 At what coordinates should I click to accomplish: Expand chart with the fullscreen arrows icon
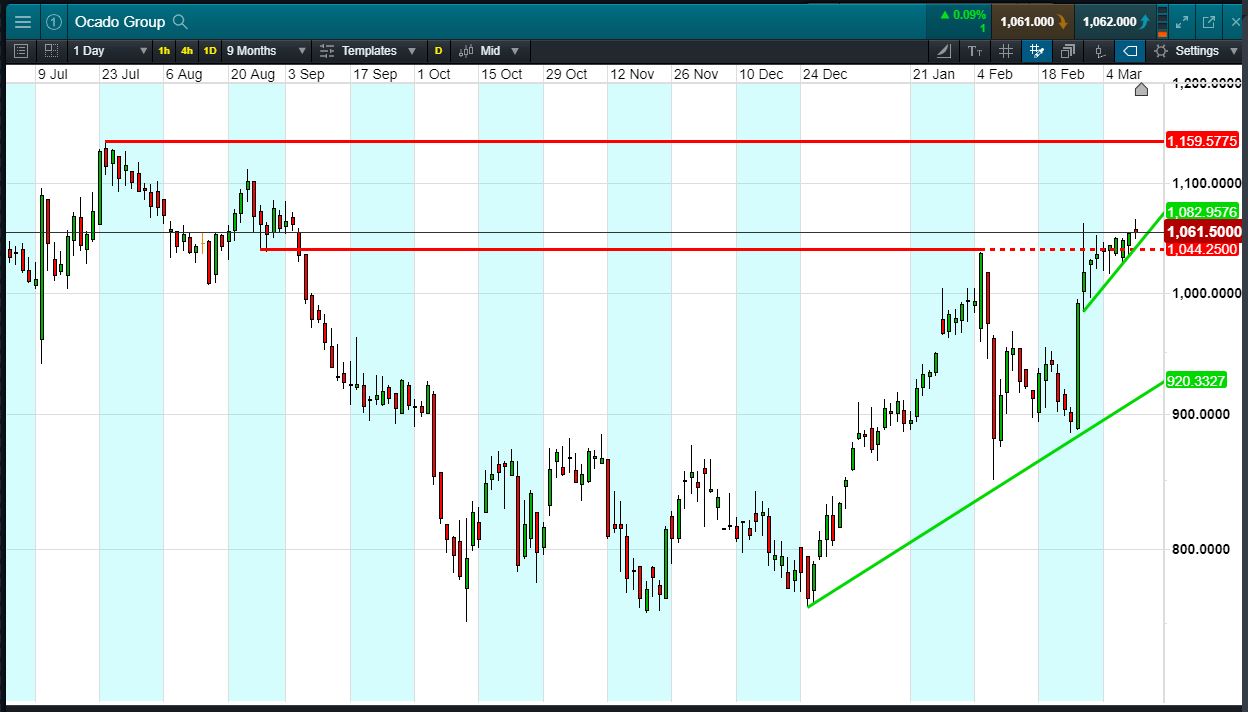(x=1181, y=21)
